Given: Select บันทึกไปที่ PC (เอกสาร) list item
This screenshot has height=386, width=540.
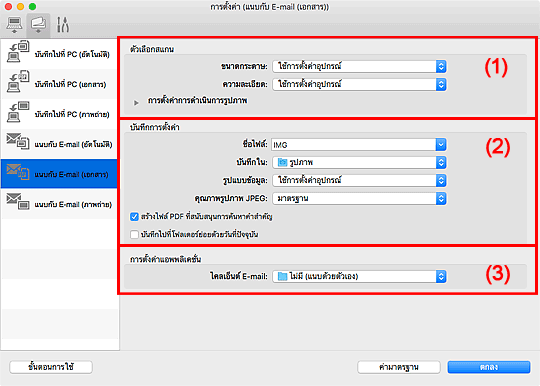Looking at the screenshot, I should pyautogui.click(x=59, y=84).
